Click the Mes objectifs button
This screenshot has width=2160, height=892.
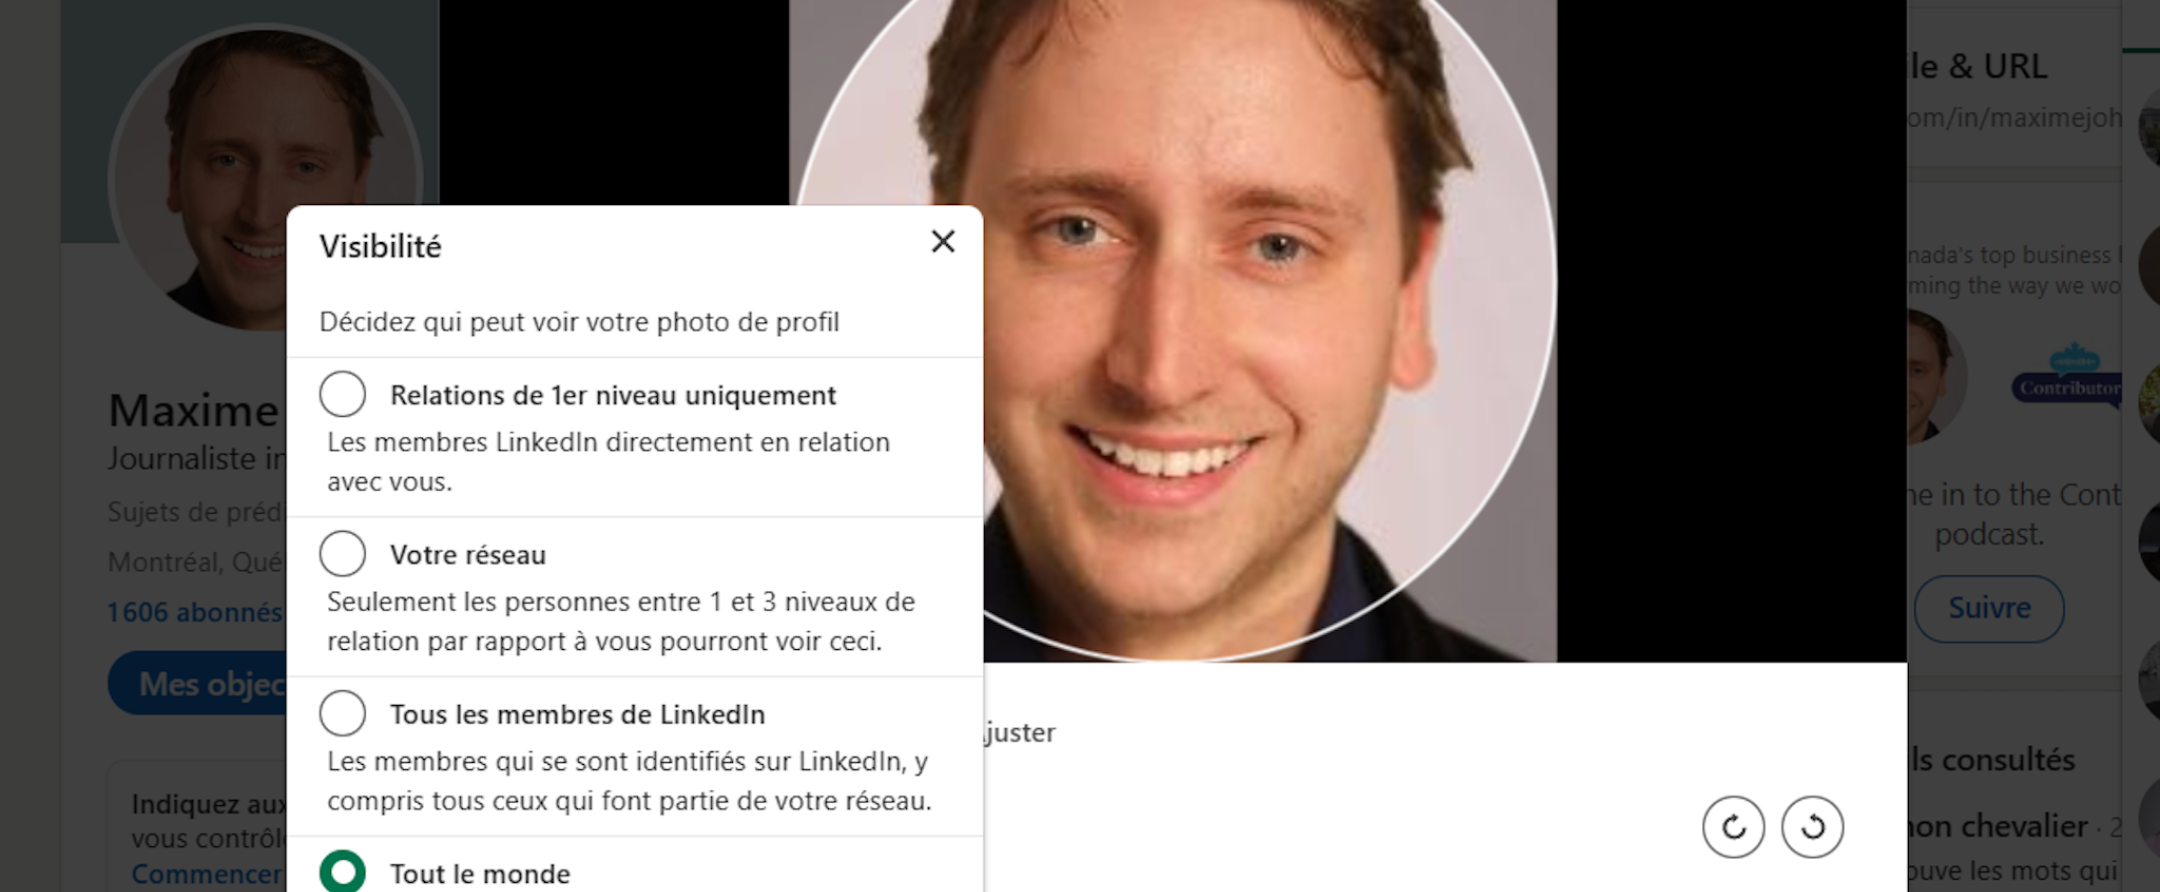pyautogui.click(x=198, y=684)
